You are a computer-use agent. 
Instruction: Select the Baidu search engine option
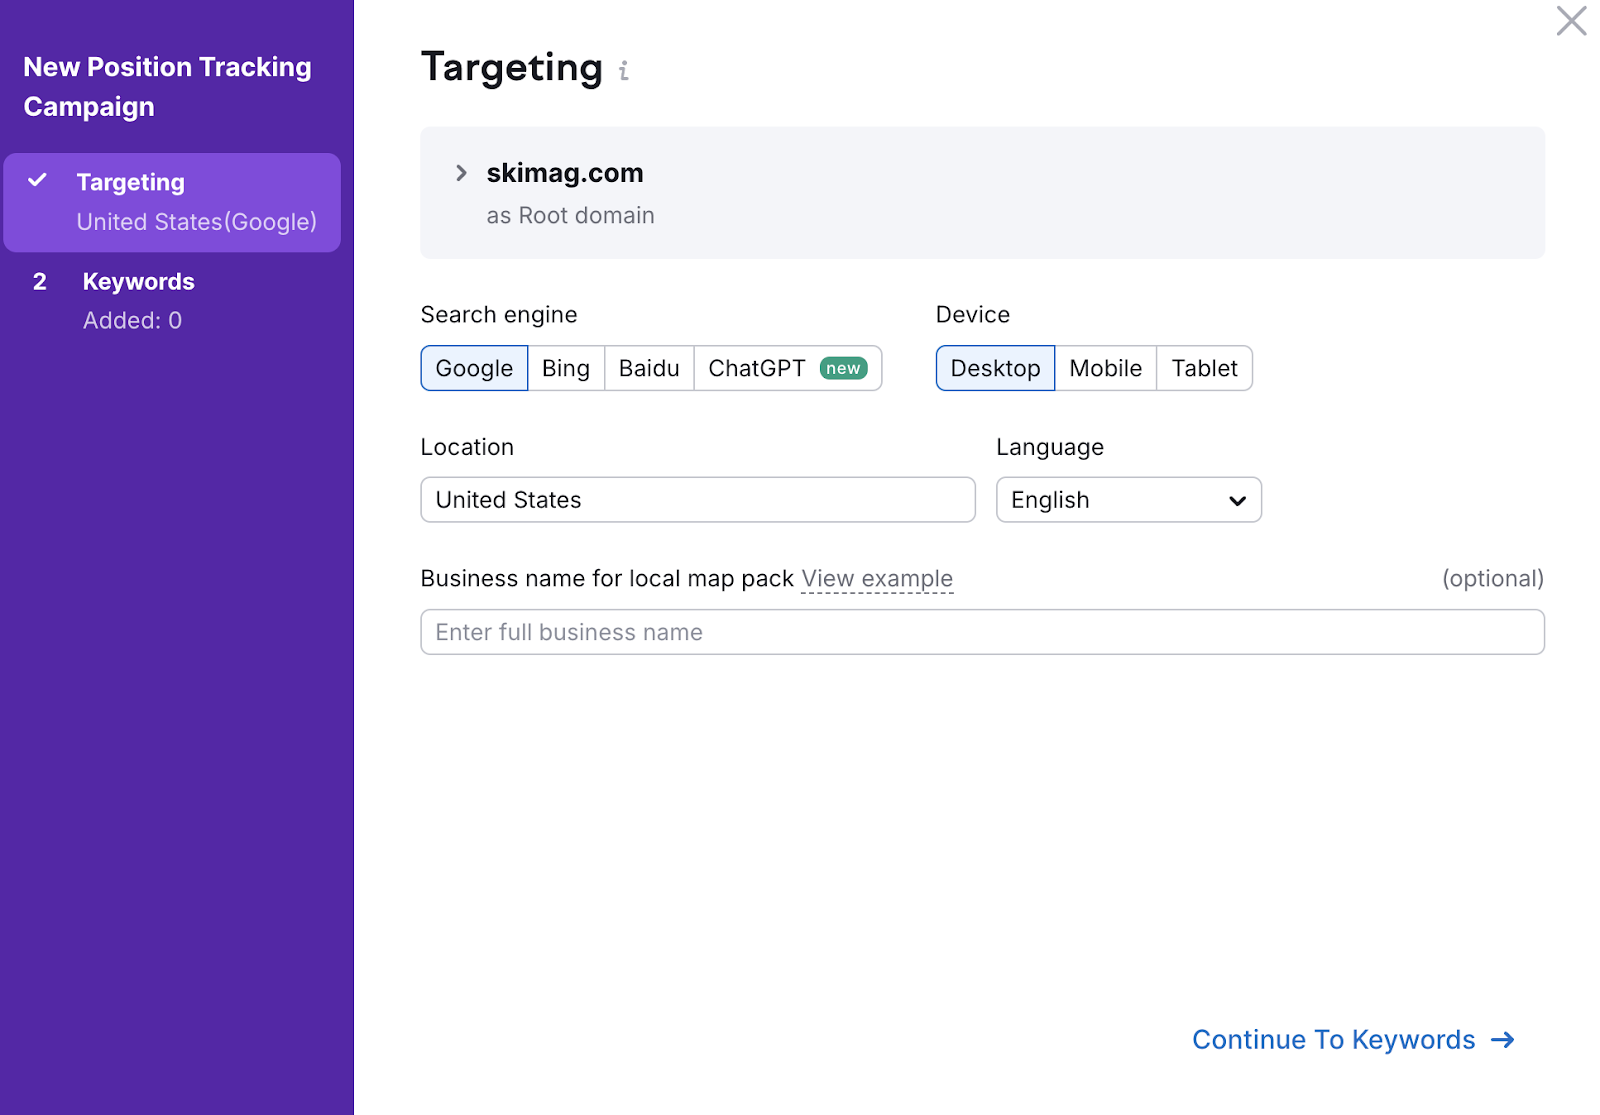pos(648,367)
